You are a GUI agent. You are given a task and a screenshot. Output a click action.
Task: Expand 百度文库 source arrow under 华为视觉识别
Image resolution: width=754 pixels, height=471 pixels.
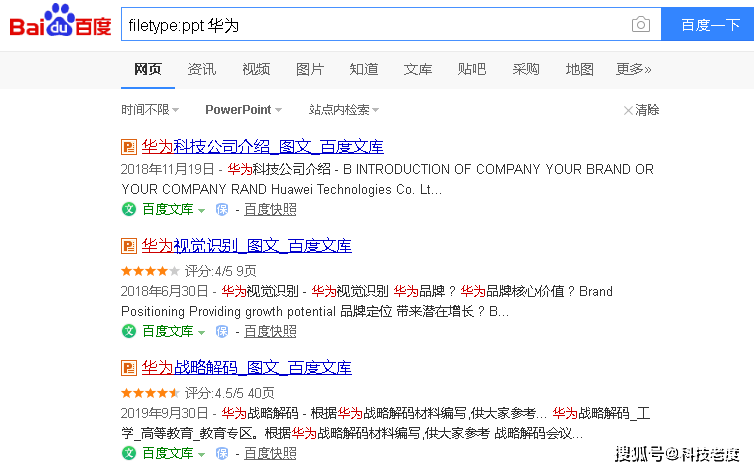201,332
